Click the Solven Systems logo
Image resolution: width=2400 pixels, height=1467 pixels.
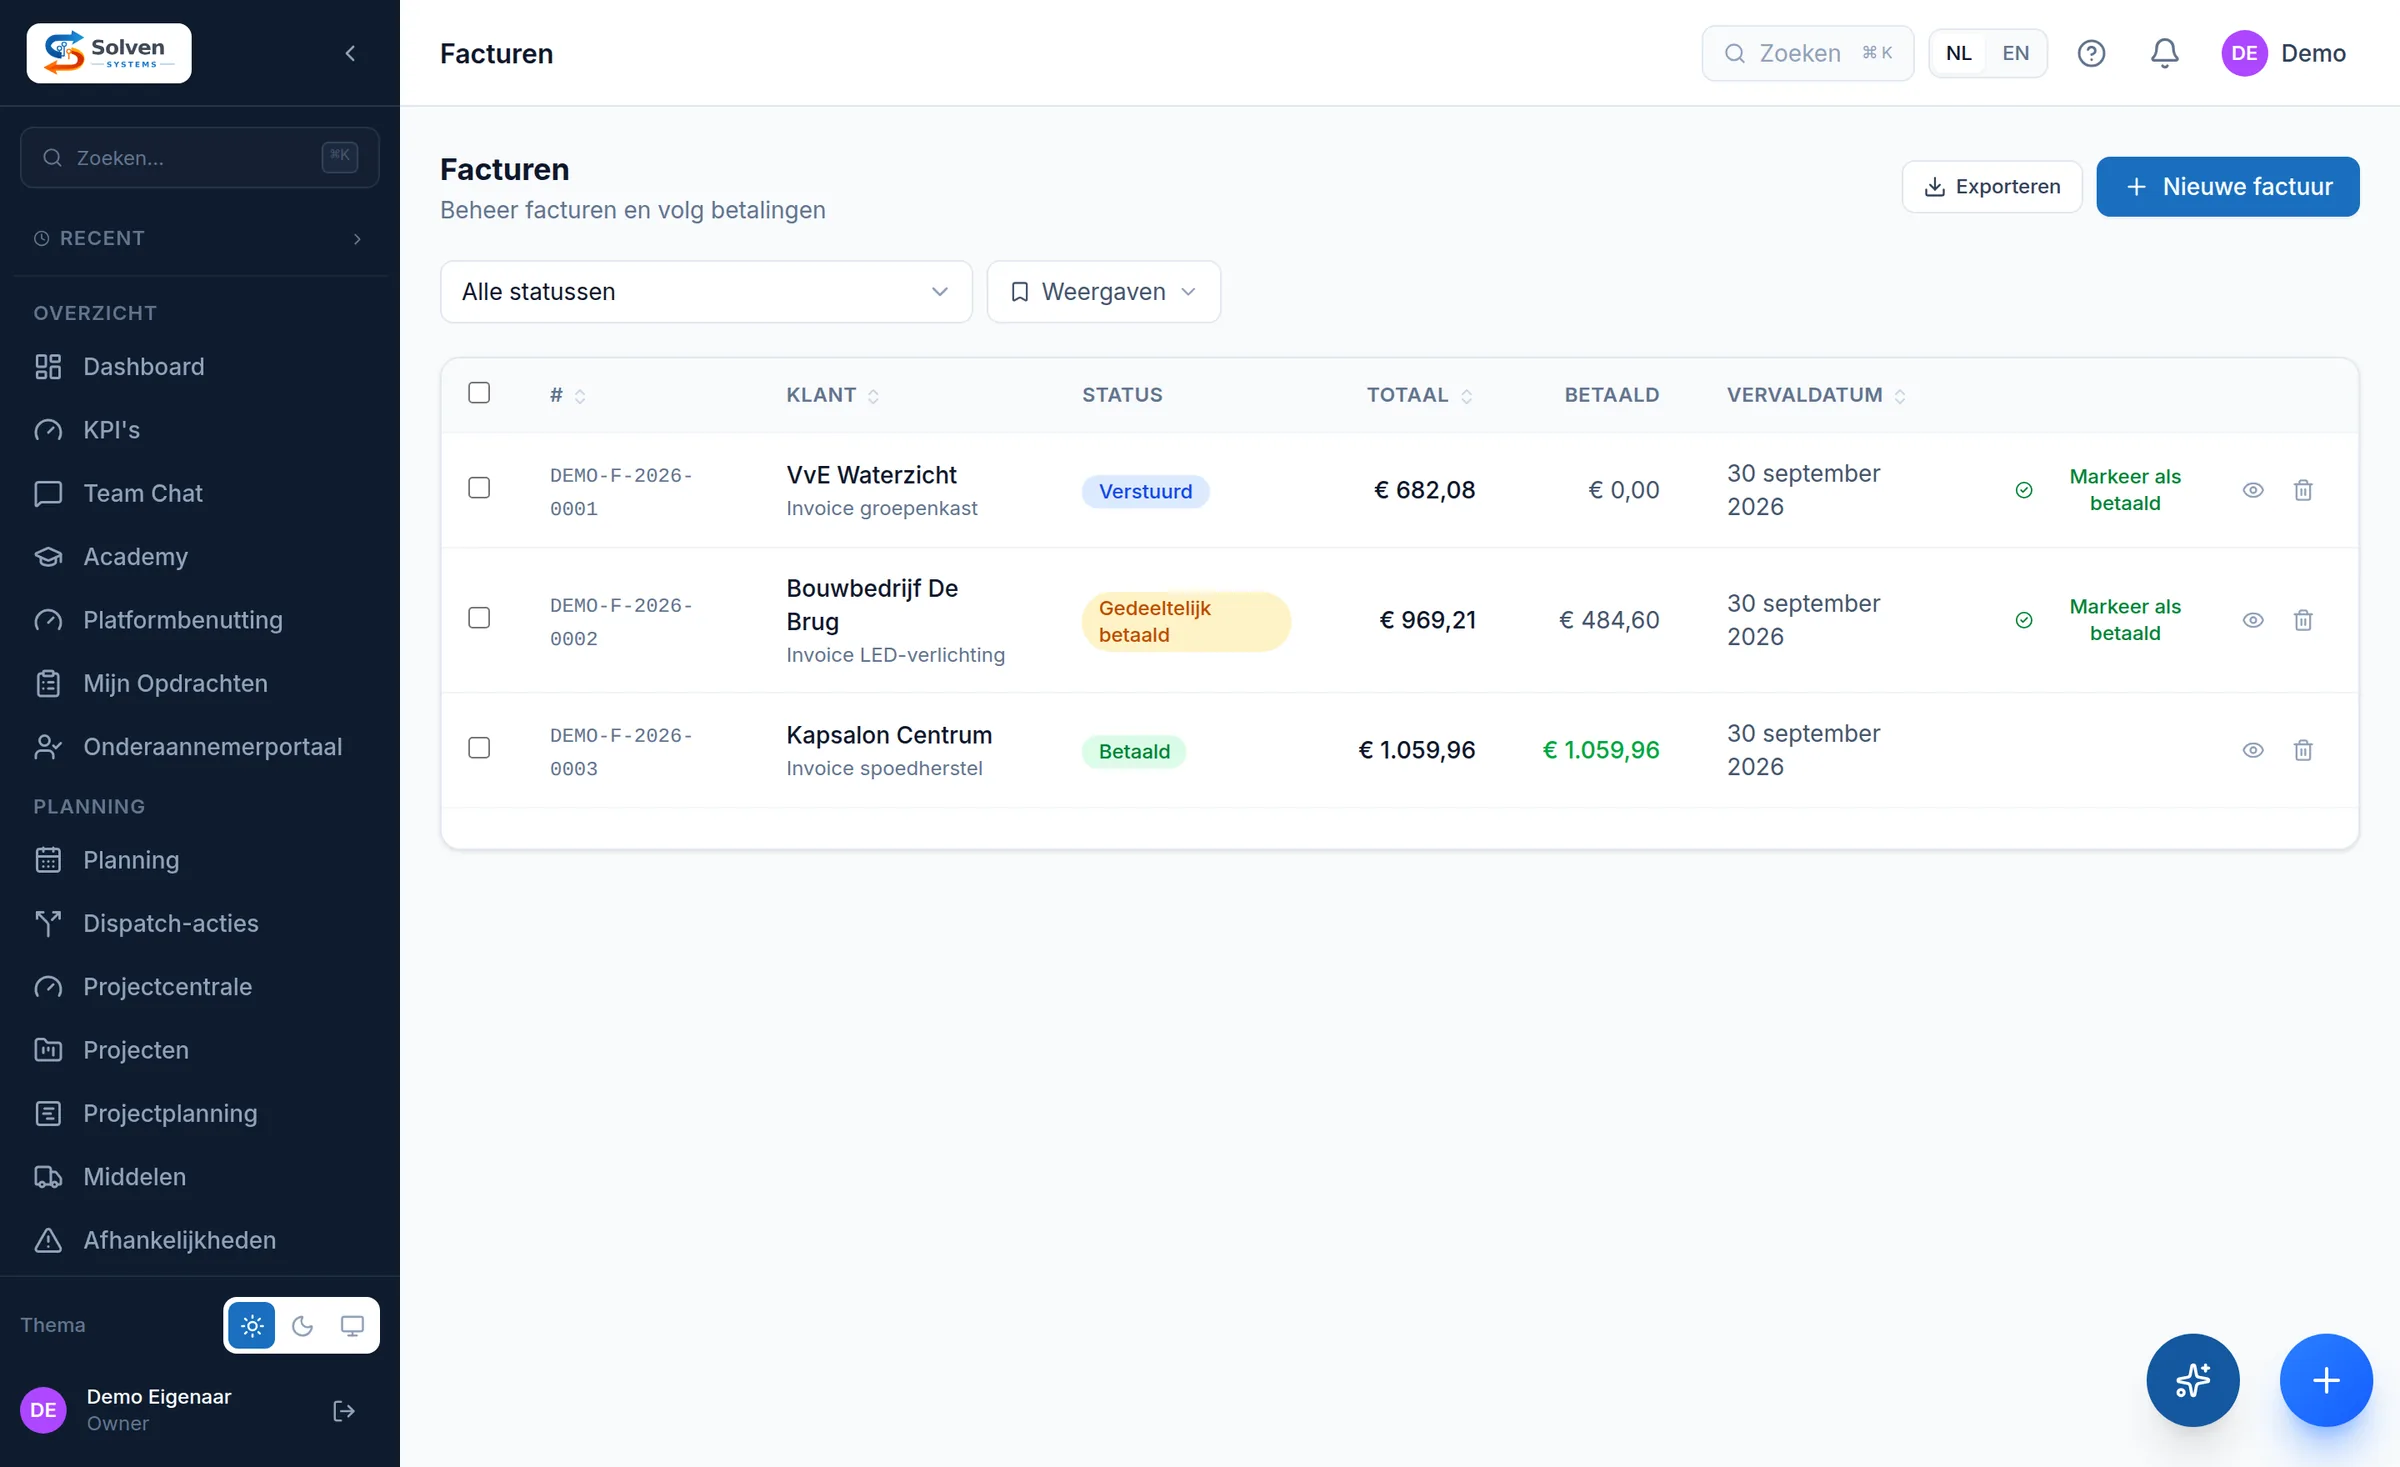(x=109, y=53)
